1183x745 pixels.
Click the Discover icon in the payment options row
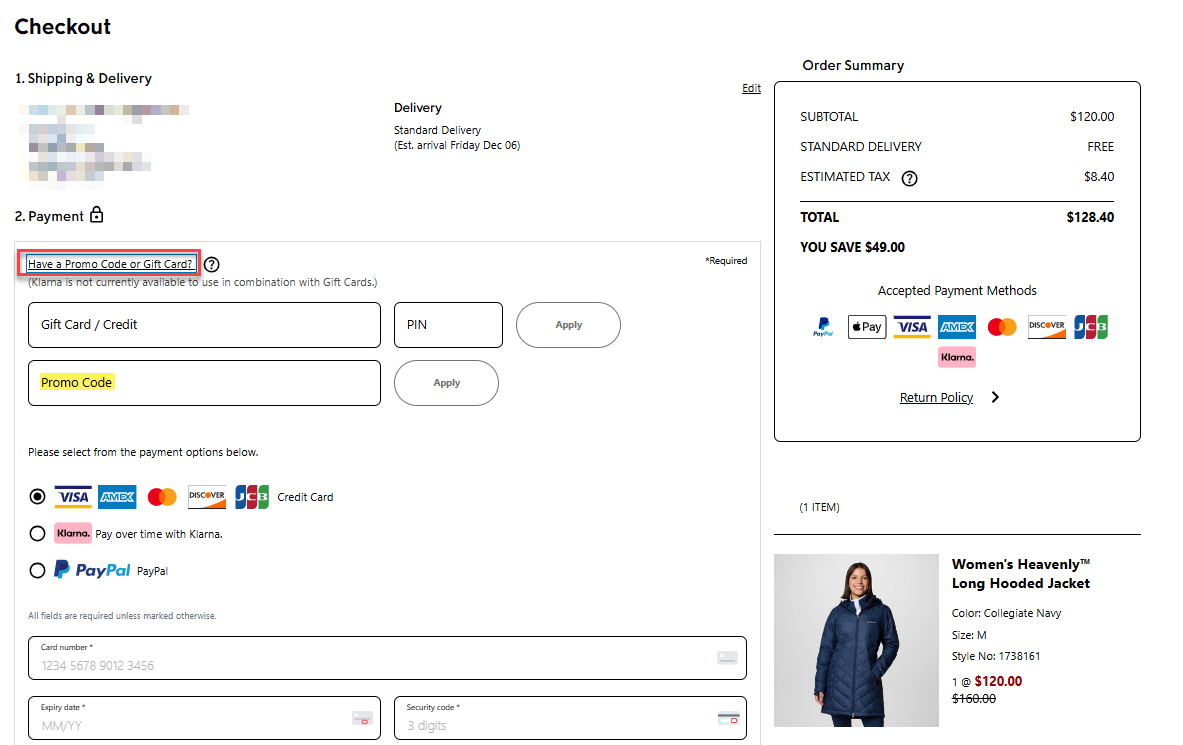[207, 496]
